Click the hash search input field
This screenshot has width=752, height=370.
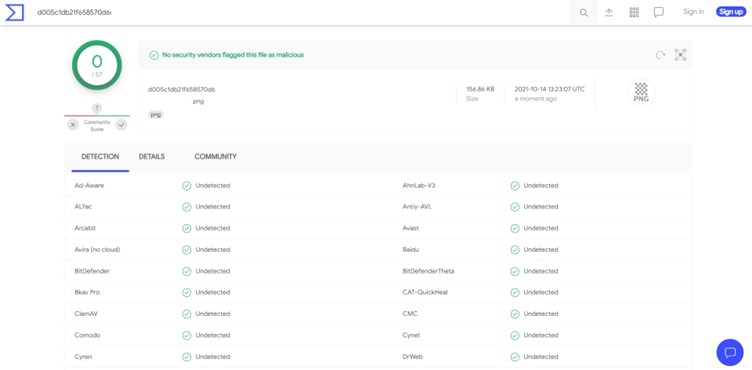[x=301, y=12]
